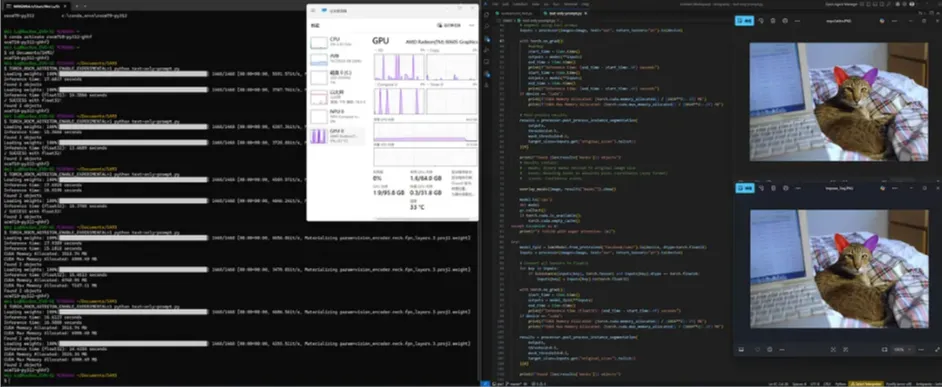Viewport: 942px width, 387px height.
Task: Open the Compute 0 engine graph dropdown
Action: (x=386, y=85)
